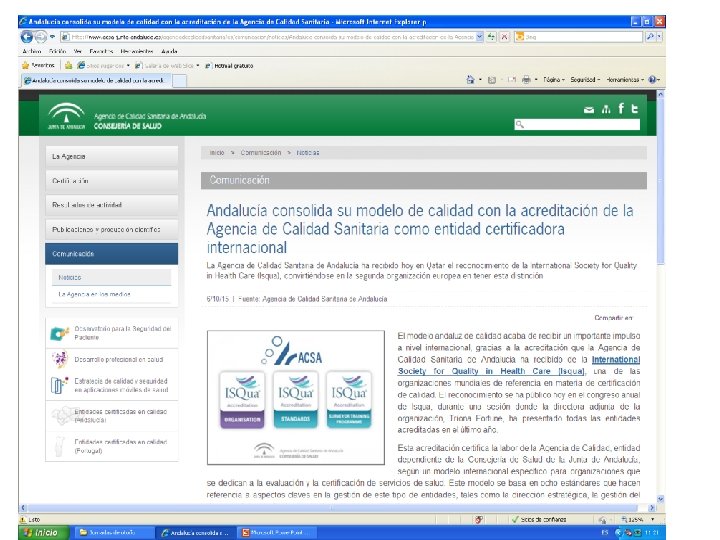
Task: Click the Comunicación breadcrumb link
Action: pos(260,152)
